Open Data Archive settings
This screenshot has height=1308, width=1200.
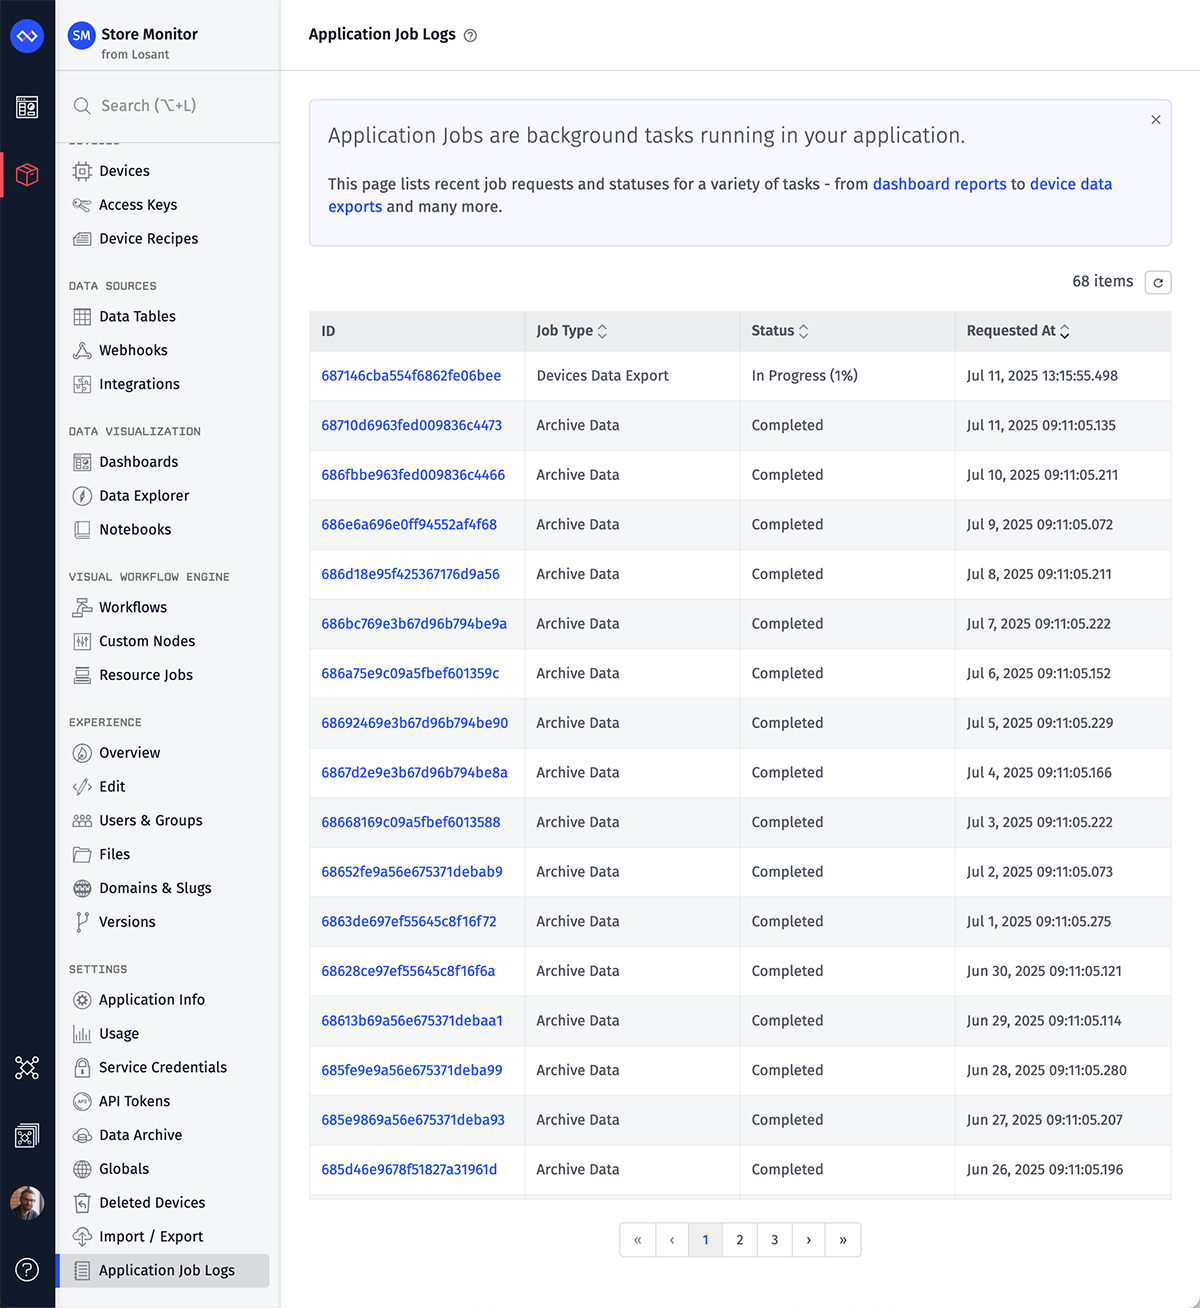pos(141,1135)
